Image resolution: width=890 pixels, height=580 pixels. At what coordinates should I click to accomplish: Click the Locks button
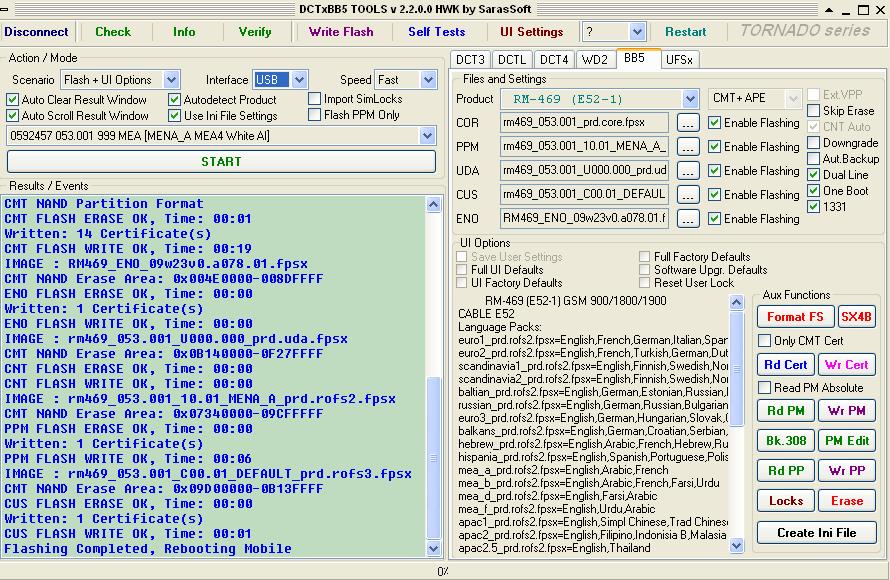(x=786, y=501)
